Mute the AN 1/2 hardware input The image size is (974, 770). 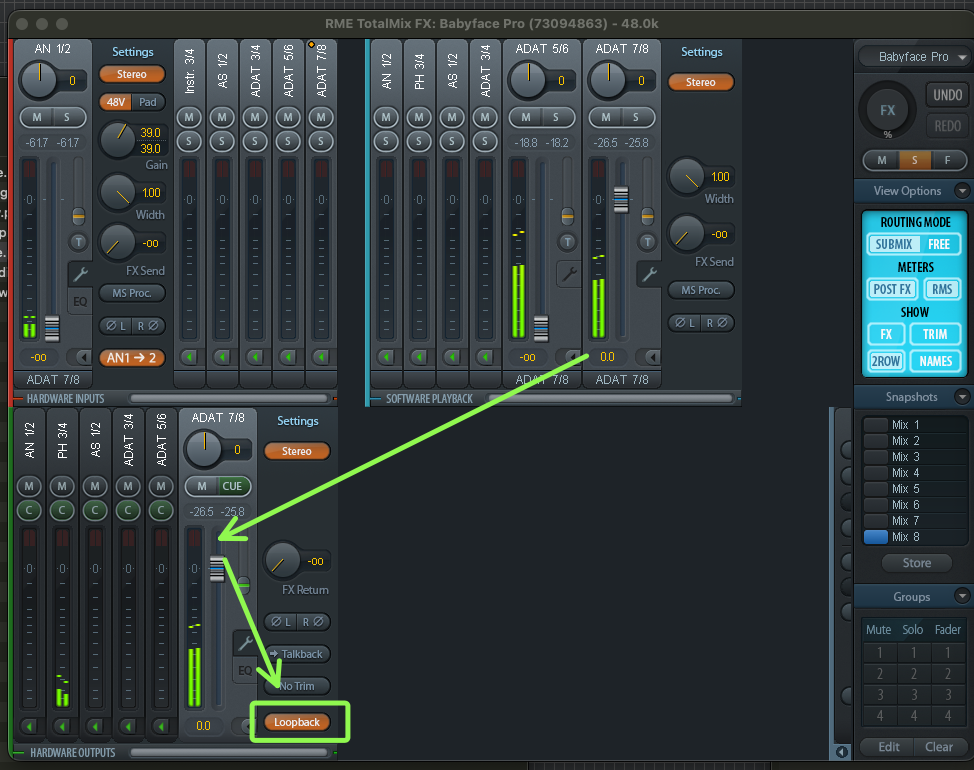point(37,117)
